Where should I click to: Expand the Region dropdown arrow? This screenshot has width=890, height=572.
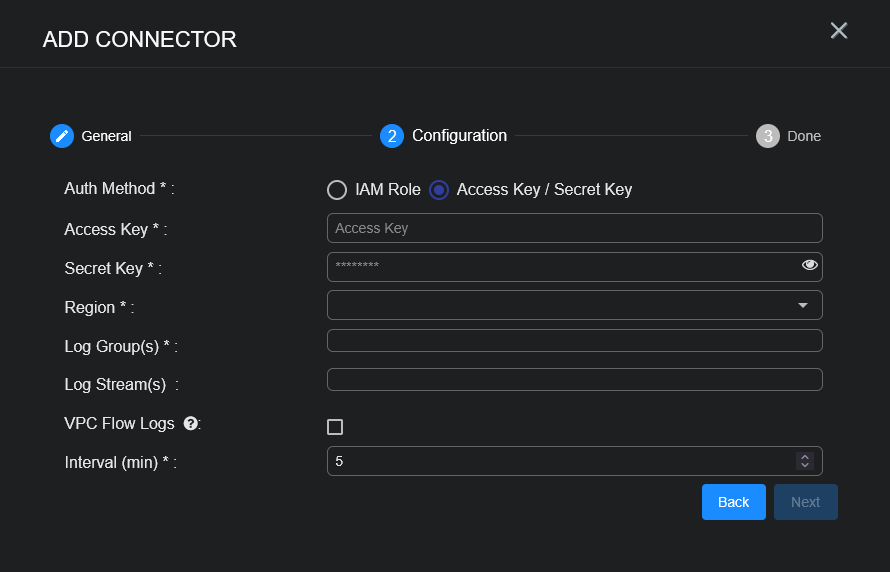point(802,305)
